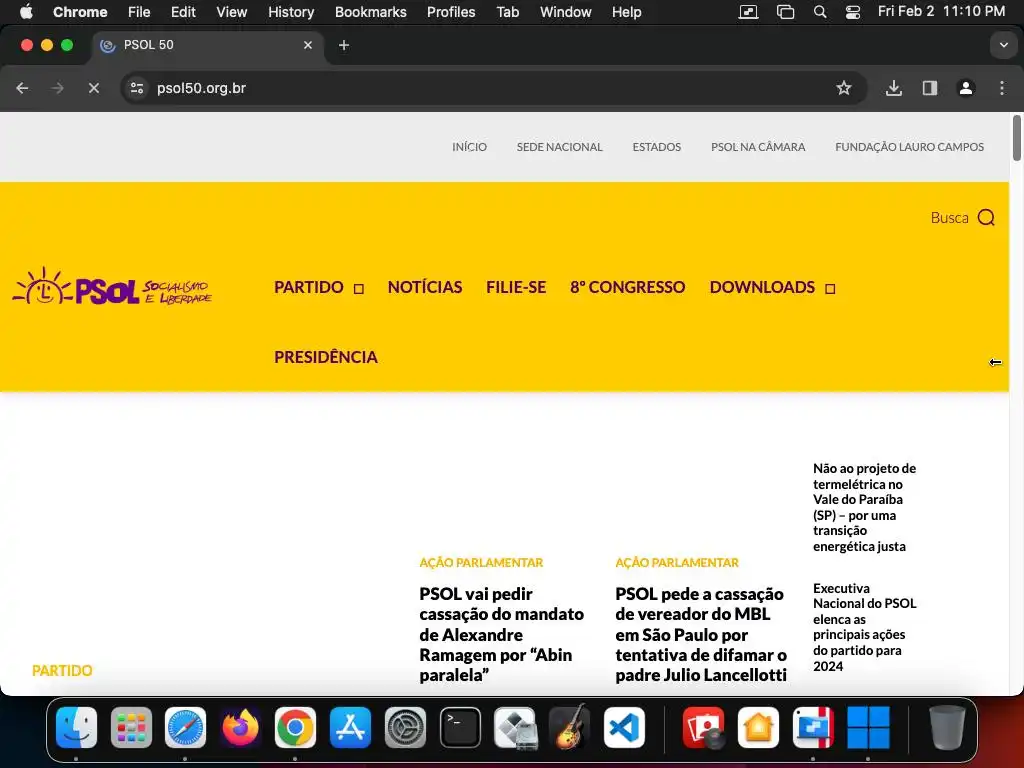
Task: Open article on termelétrica no Vale do Paraíba
Action: click(x=864, y=507)
